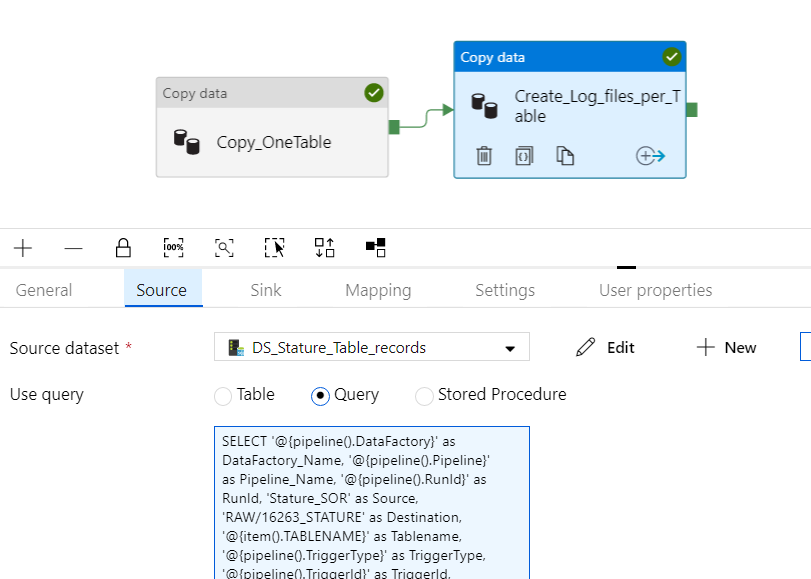Lock the pipeline canvas
The image size is (811, 579).
123,247
